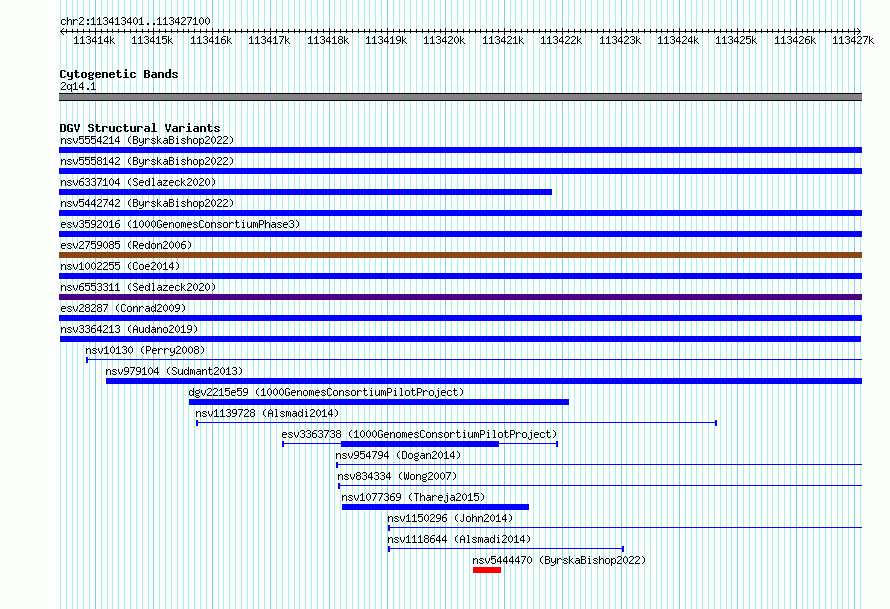Open esv3363738 (1000GenomesConsortiumPilotProject) label

tap(419, 434)
